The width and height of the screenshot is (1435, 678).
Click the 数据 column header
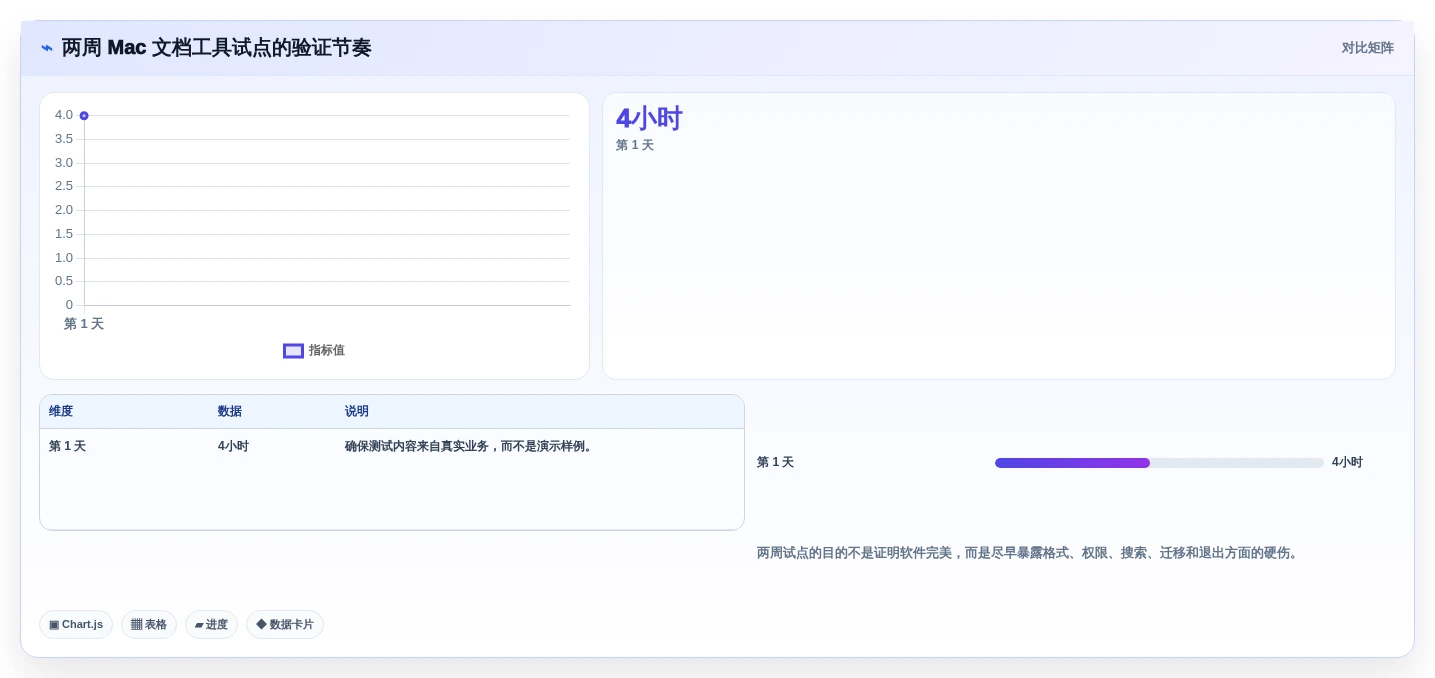[x=230, y=411]
